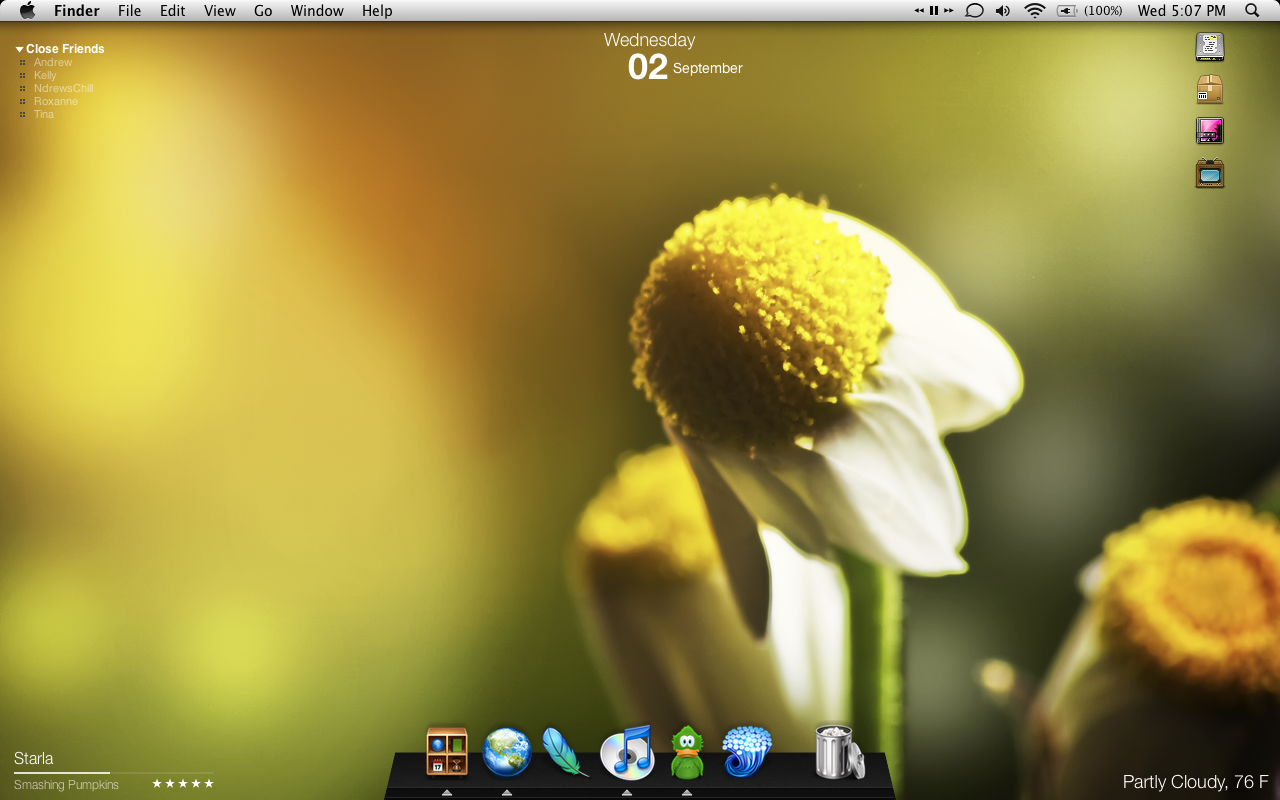Set the five-star song rating
1280x800 pixels.
[183, 784]
